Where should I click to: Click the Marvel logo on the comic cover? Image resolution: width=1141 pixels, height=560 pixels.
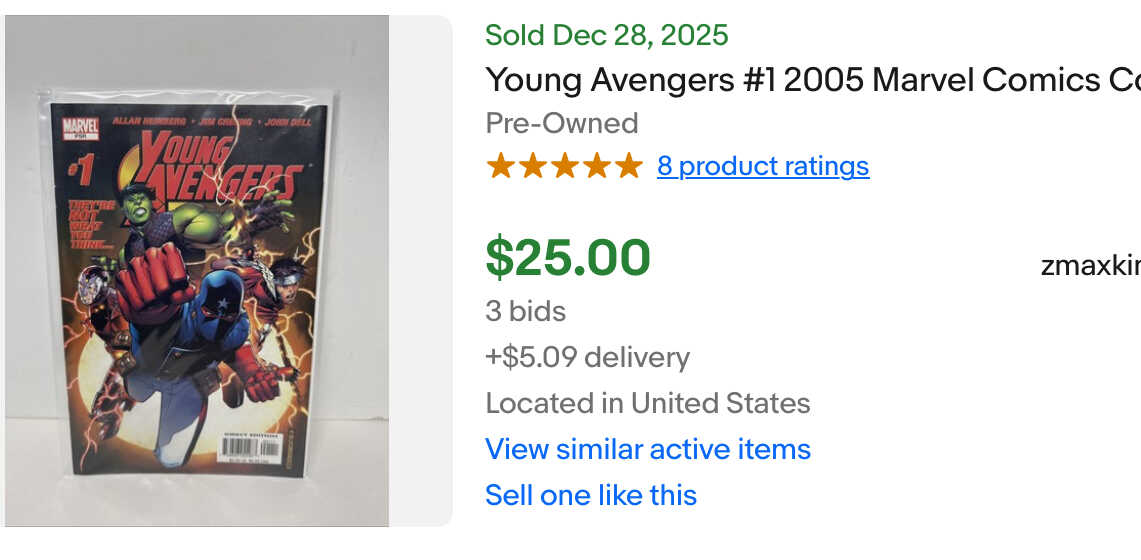(x=81, y=128)
